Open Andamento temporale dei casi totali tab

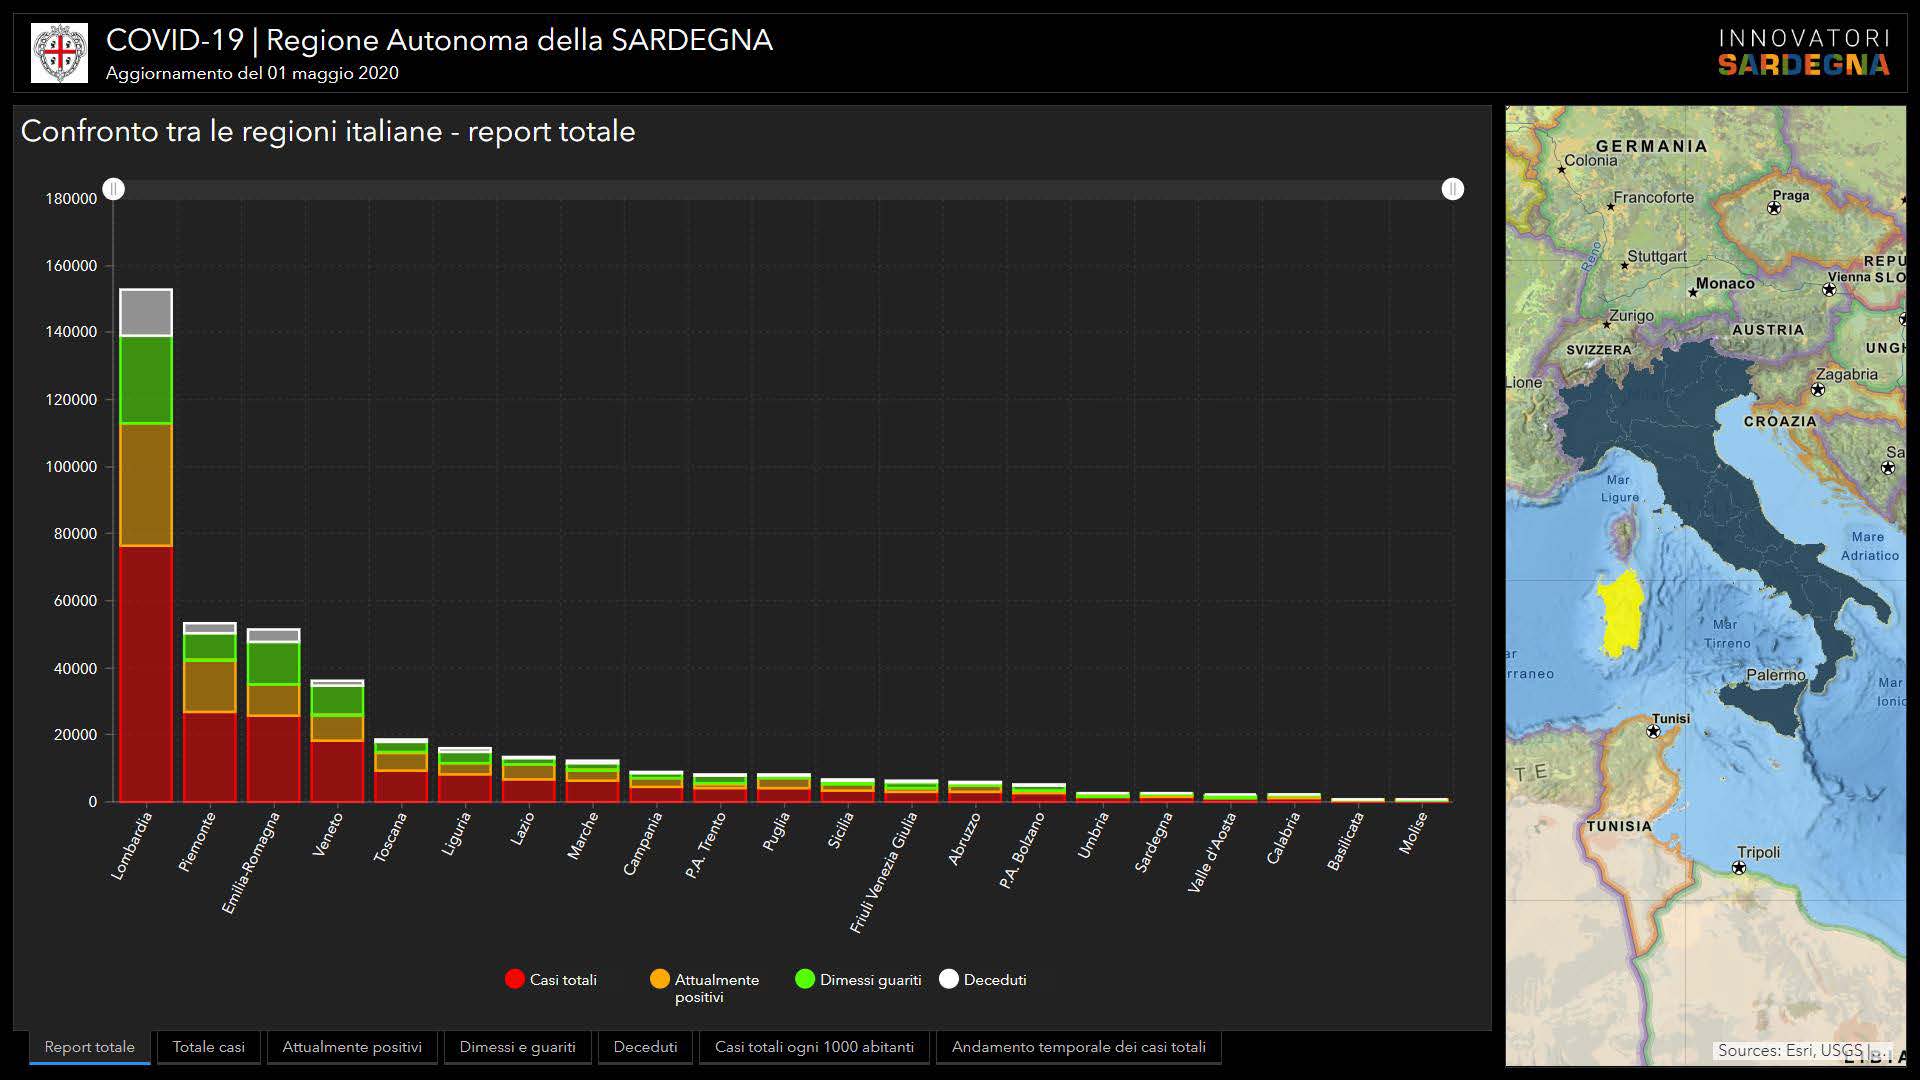click(x=1078, y=1047)
